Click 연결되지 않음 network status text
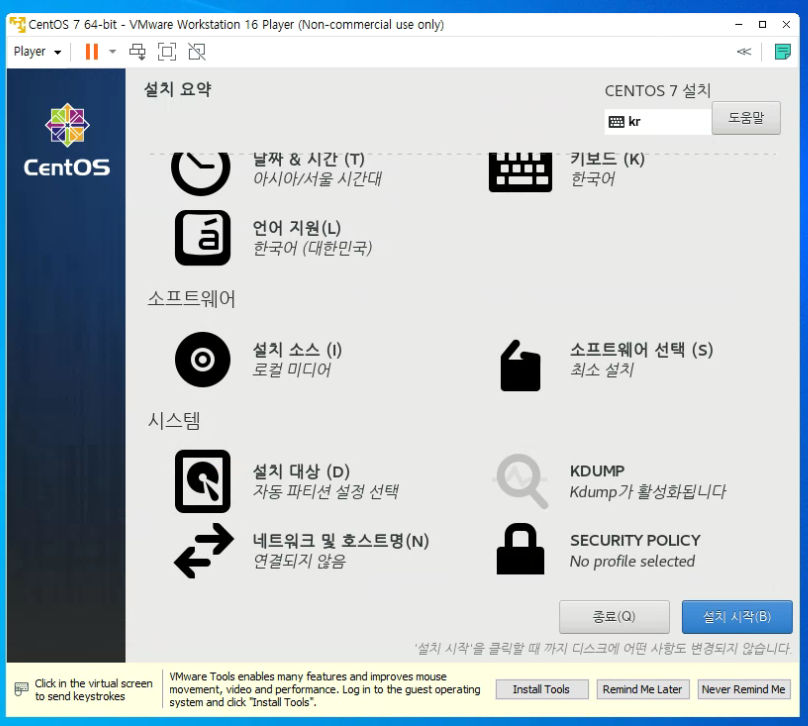Image resolution: width=808 pixels, height=726 pixels. (x=299, y=561)
